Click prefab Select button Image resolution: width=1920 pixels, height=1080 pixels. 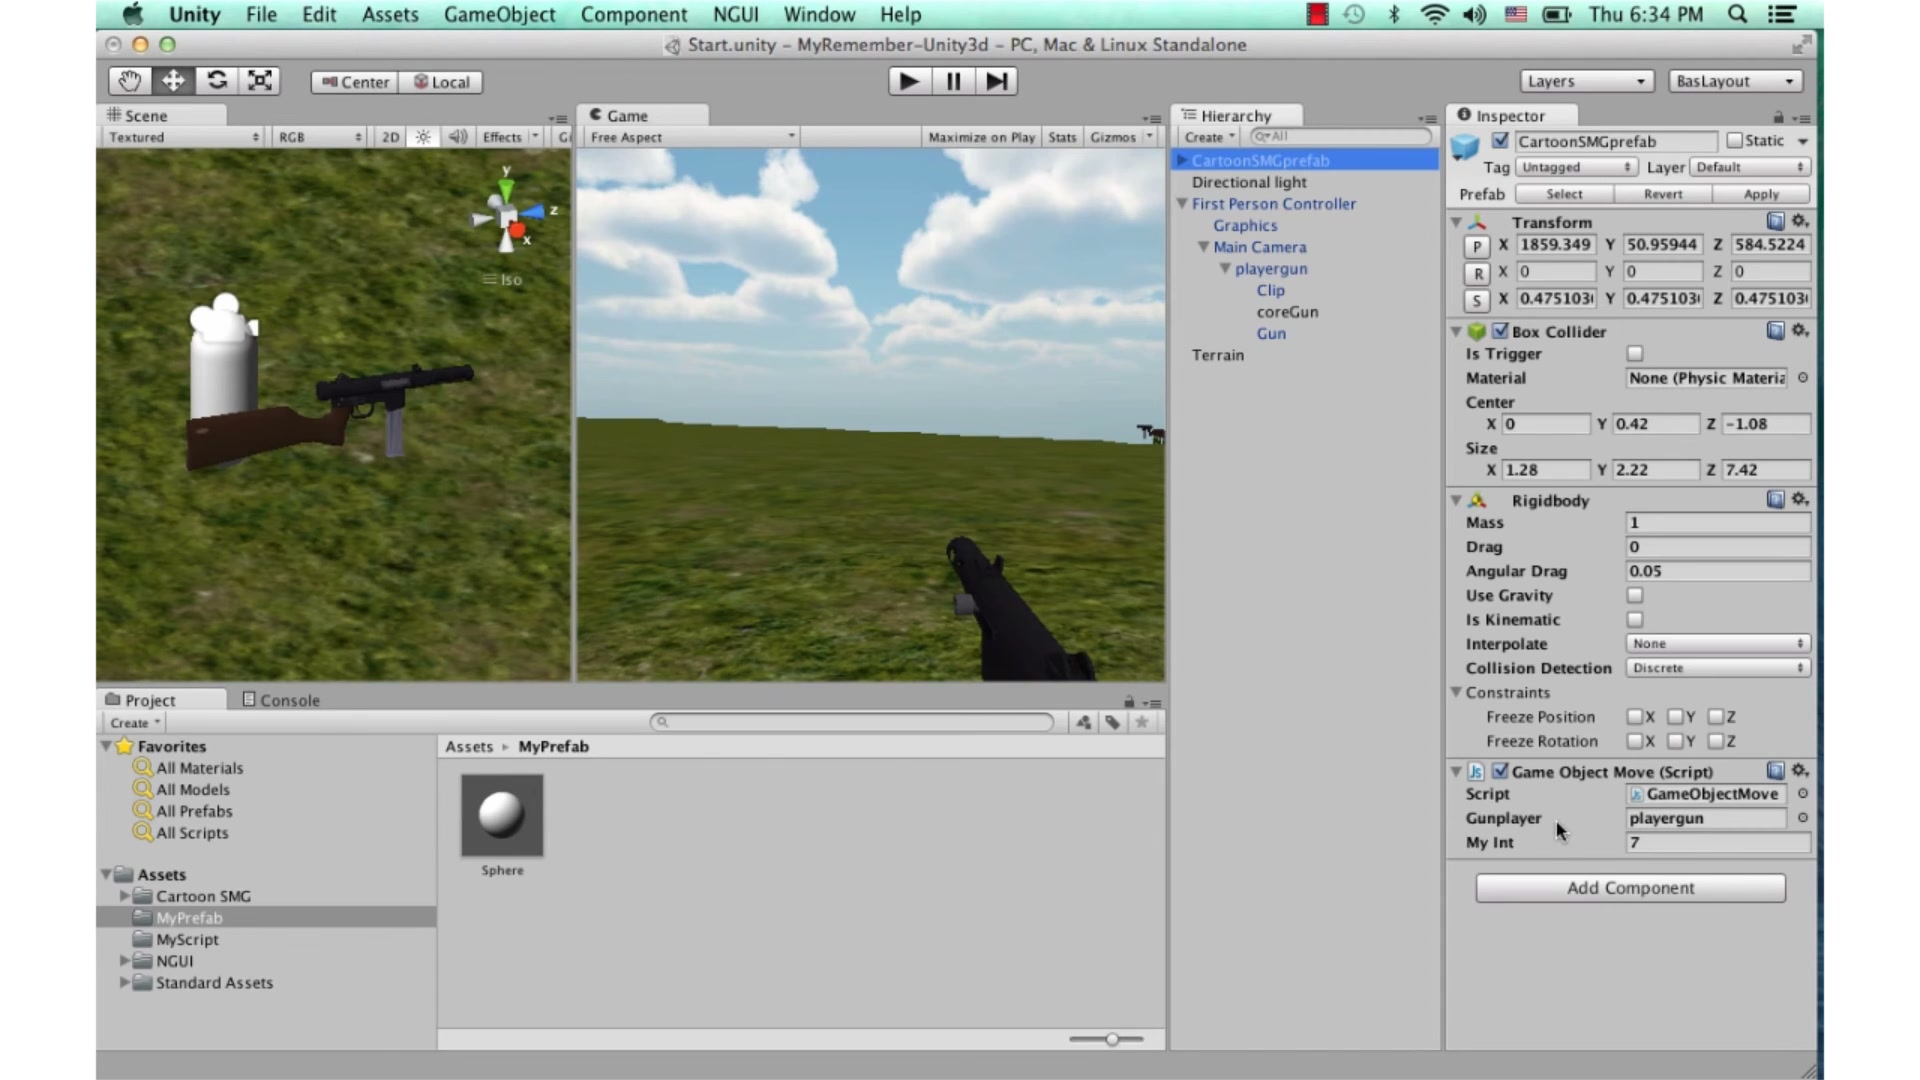coord(1564,194)
